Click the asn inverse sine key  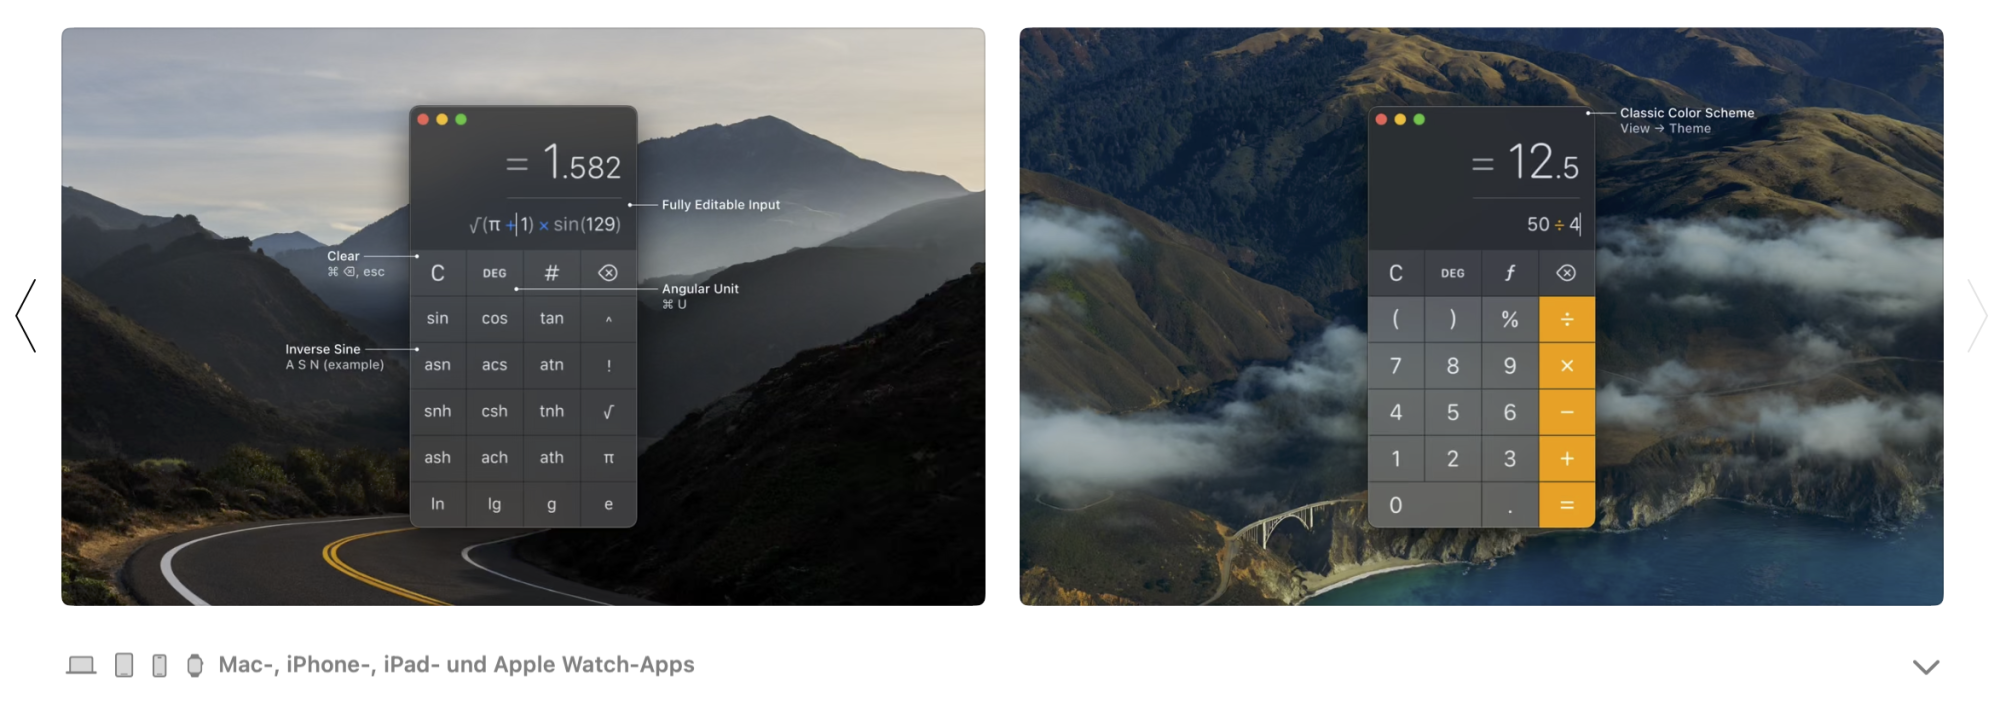point(437,365)
